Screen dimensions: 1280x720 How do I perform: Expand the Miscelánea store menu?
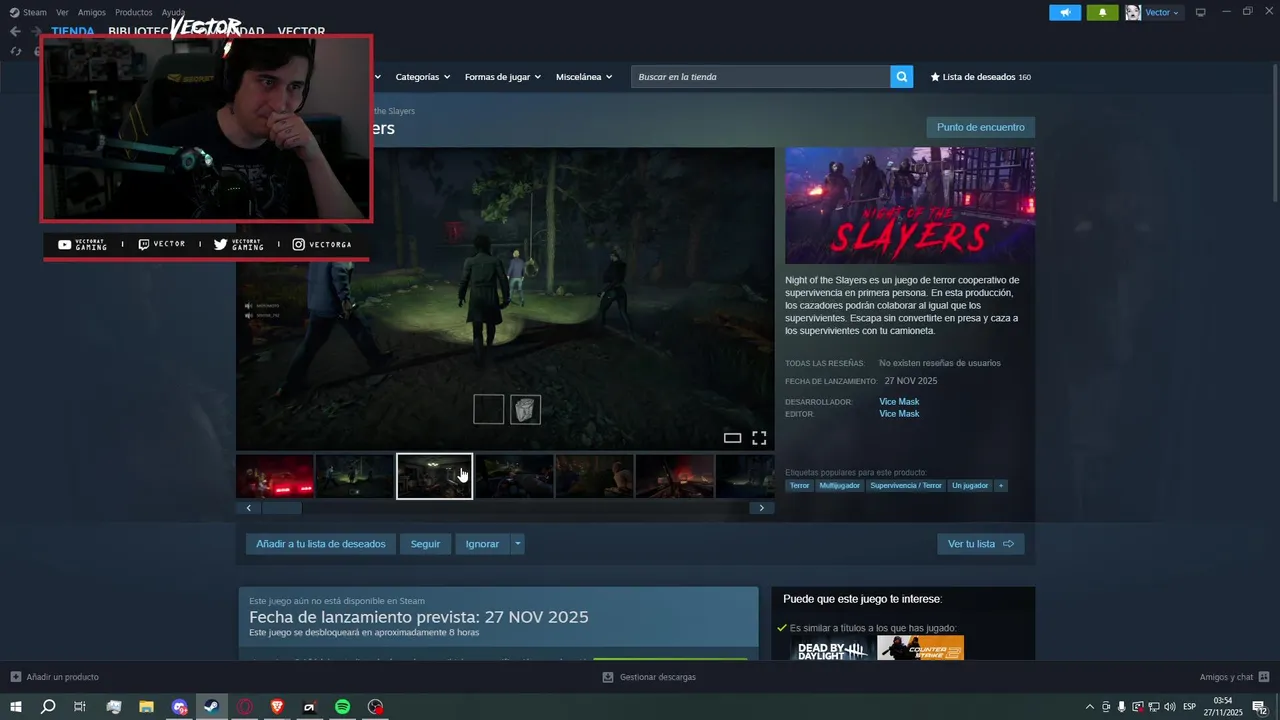click(x=583, y=77)
